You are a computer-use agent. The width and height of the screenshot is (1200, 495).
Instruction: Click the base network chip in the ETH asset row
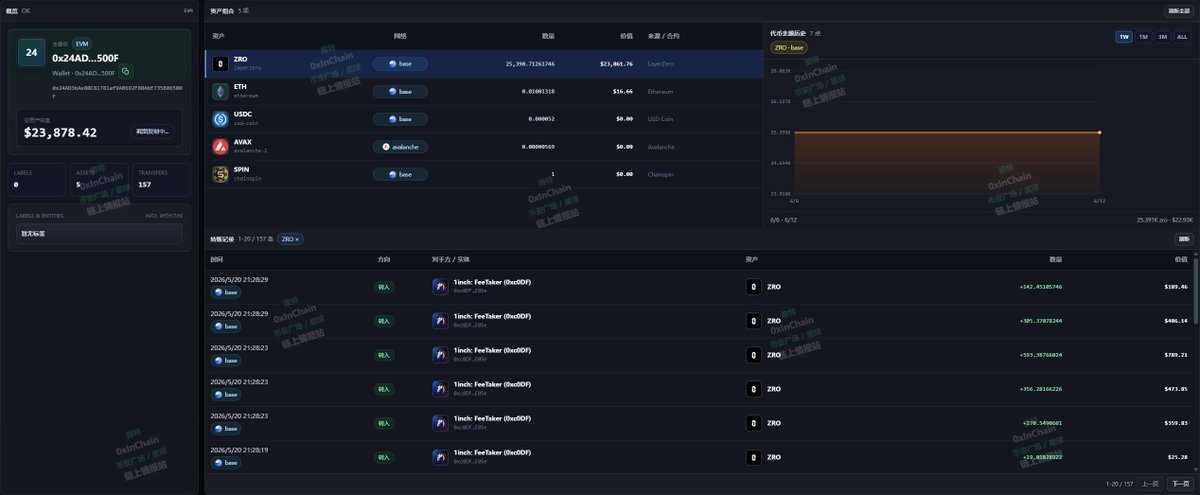coord(400,91)
